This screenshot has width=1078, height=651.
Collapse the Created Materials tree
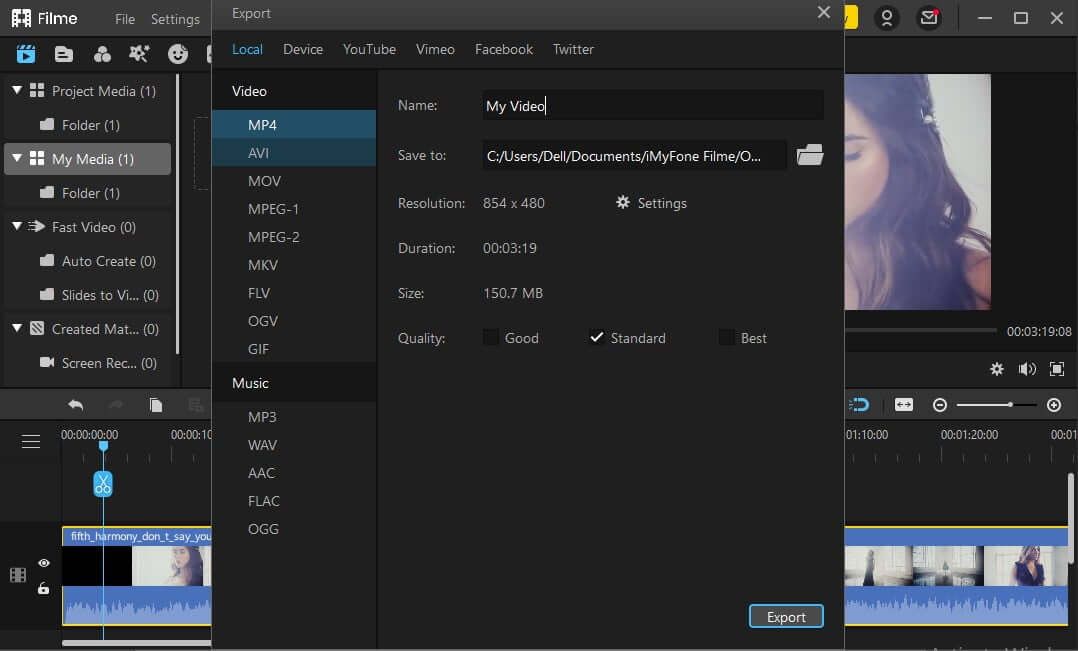[x=17, y=328]
